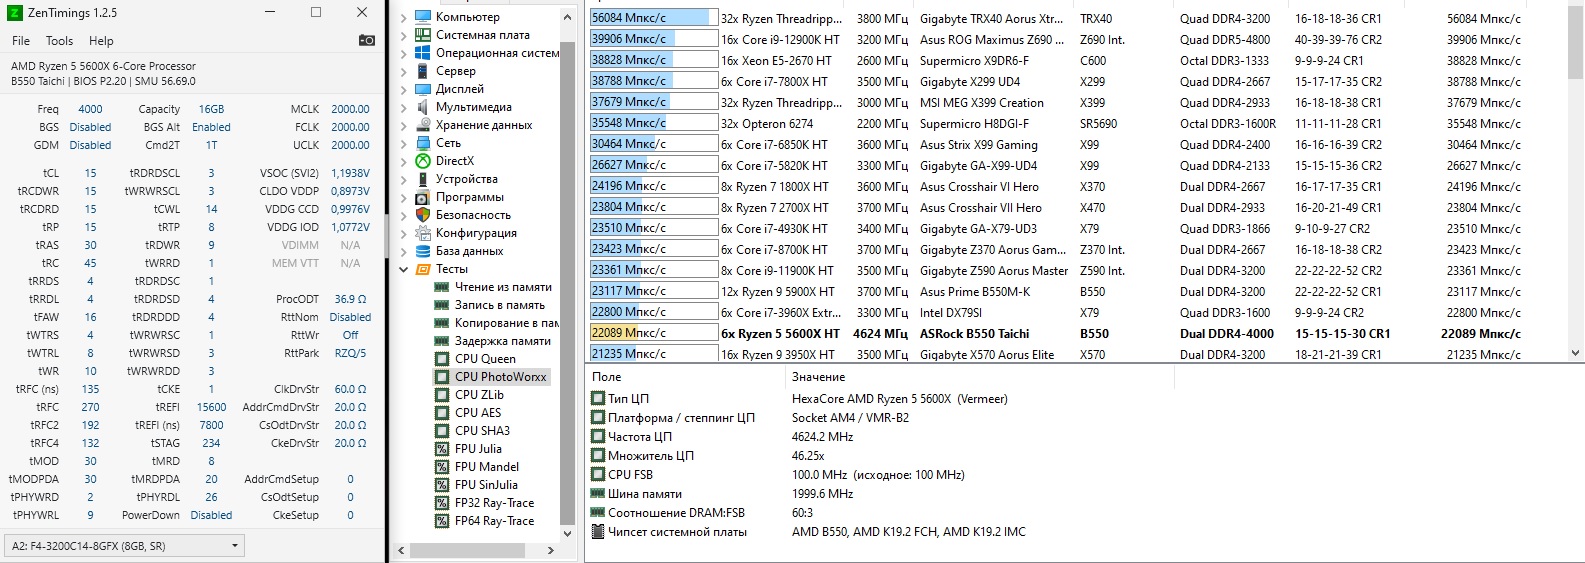Click the DirectX Xbox icon
The image size is (1585, 563).
pyautogui.click(x=423, y=161)
